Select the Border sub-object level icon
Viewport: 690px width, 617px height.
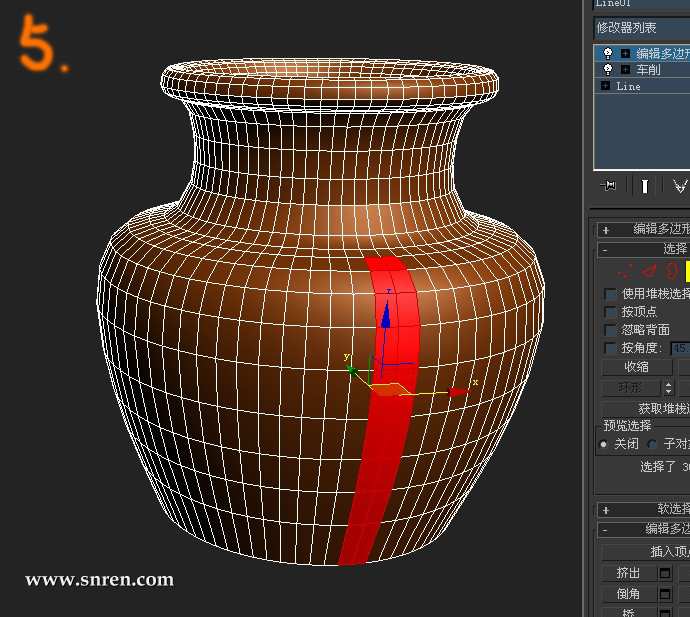[x=671, y=271]
